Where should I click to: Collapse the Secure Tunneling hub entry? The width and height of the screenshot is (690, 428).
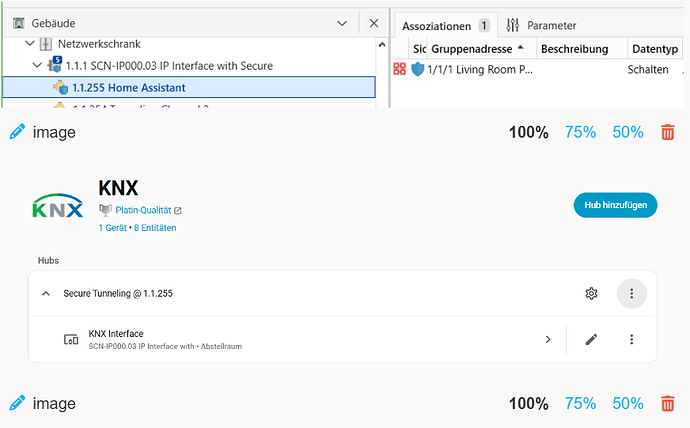click(x=46, y=293)
